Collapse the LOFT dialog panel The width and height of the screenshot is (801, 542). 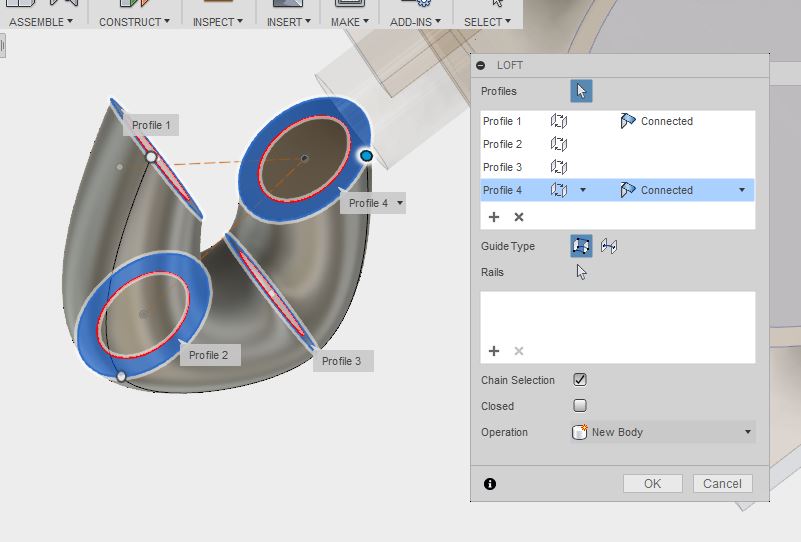tap(481, 65)
